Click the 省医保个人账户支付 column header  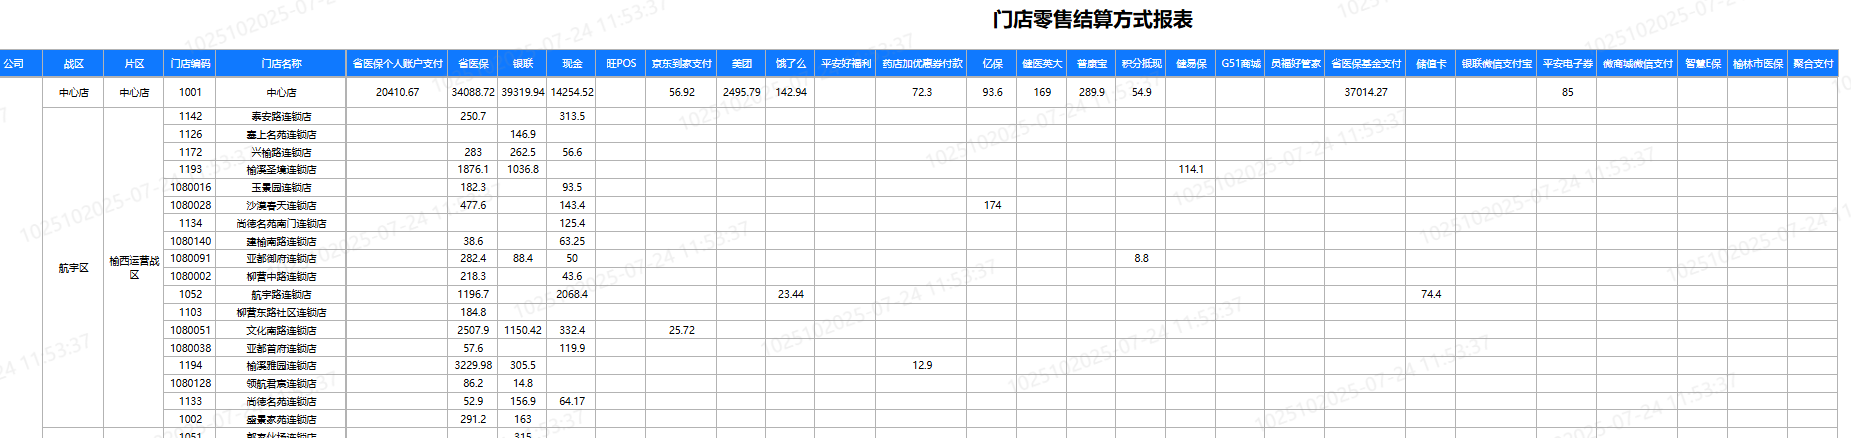coord(397,63)
